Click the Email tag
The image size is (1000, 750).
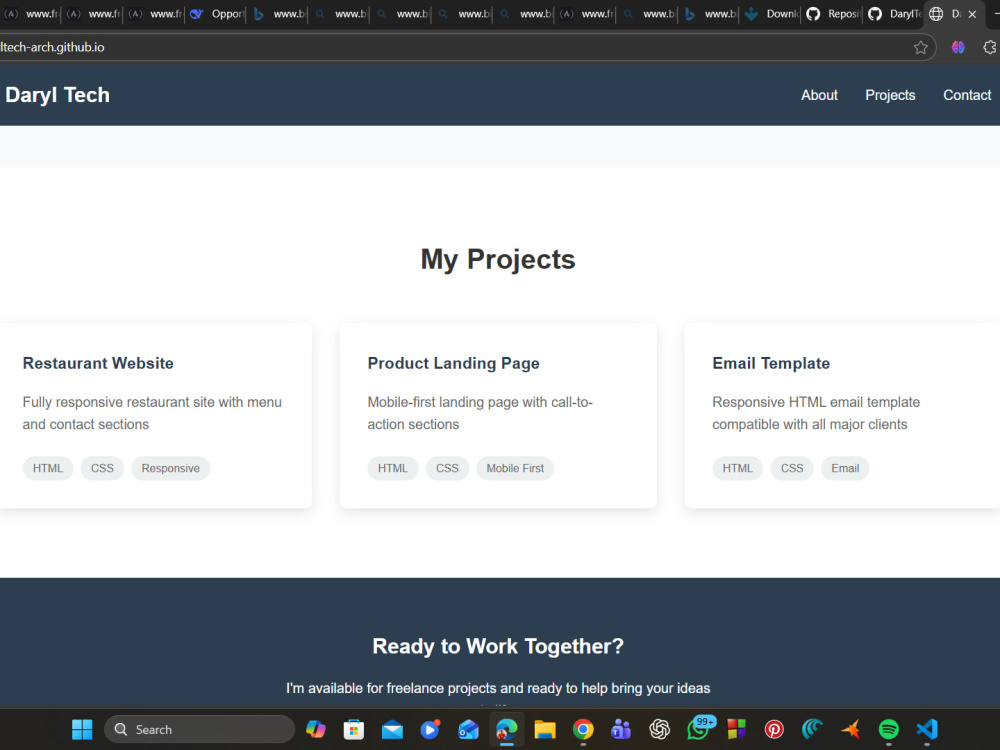[845, 468]
